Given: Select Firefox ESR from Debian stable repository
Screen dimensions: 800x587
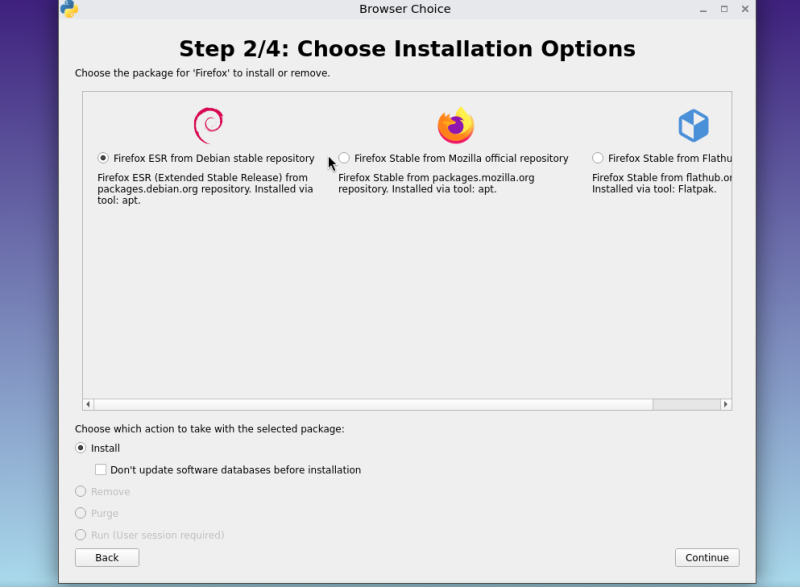Looking at the screenshot, I should tap(102, 157).
